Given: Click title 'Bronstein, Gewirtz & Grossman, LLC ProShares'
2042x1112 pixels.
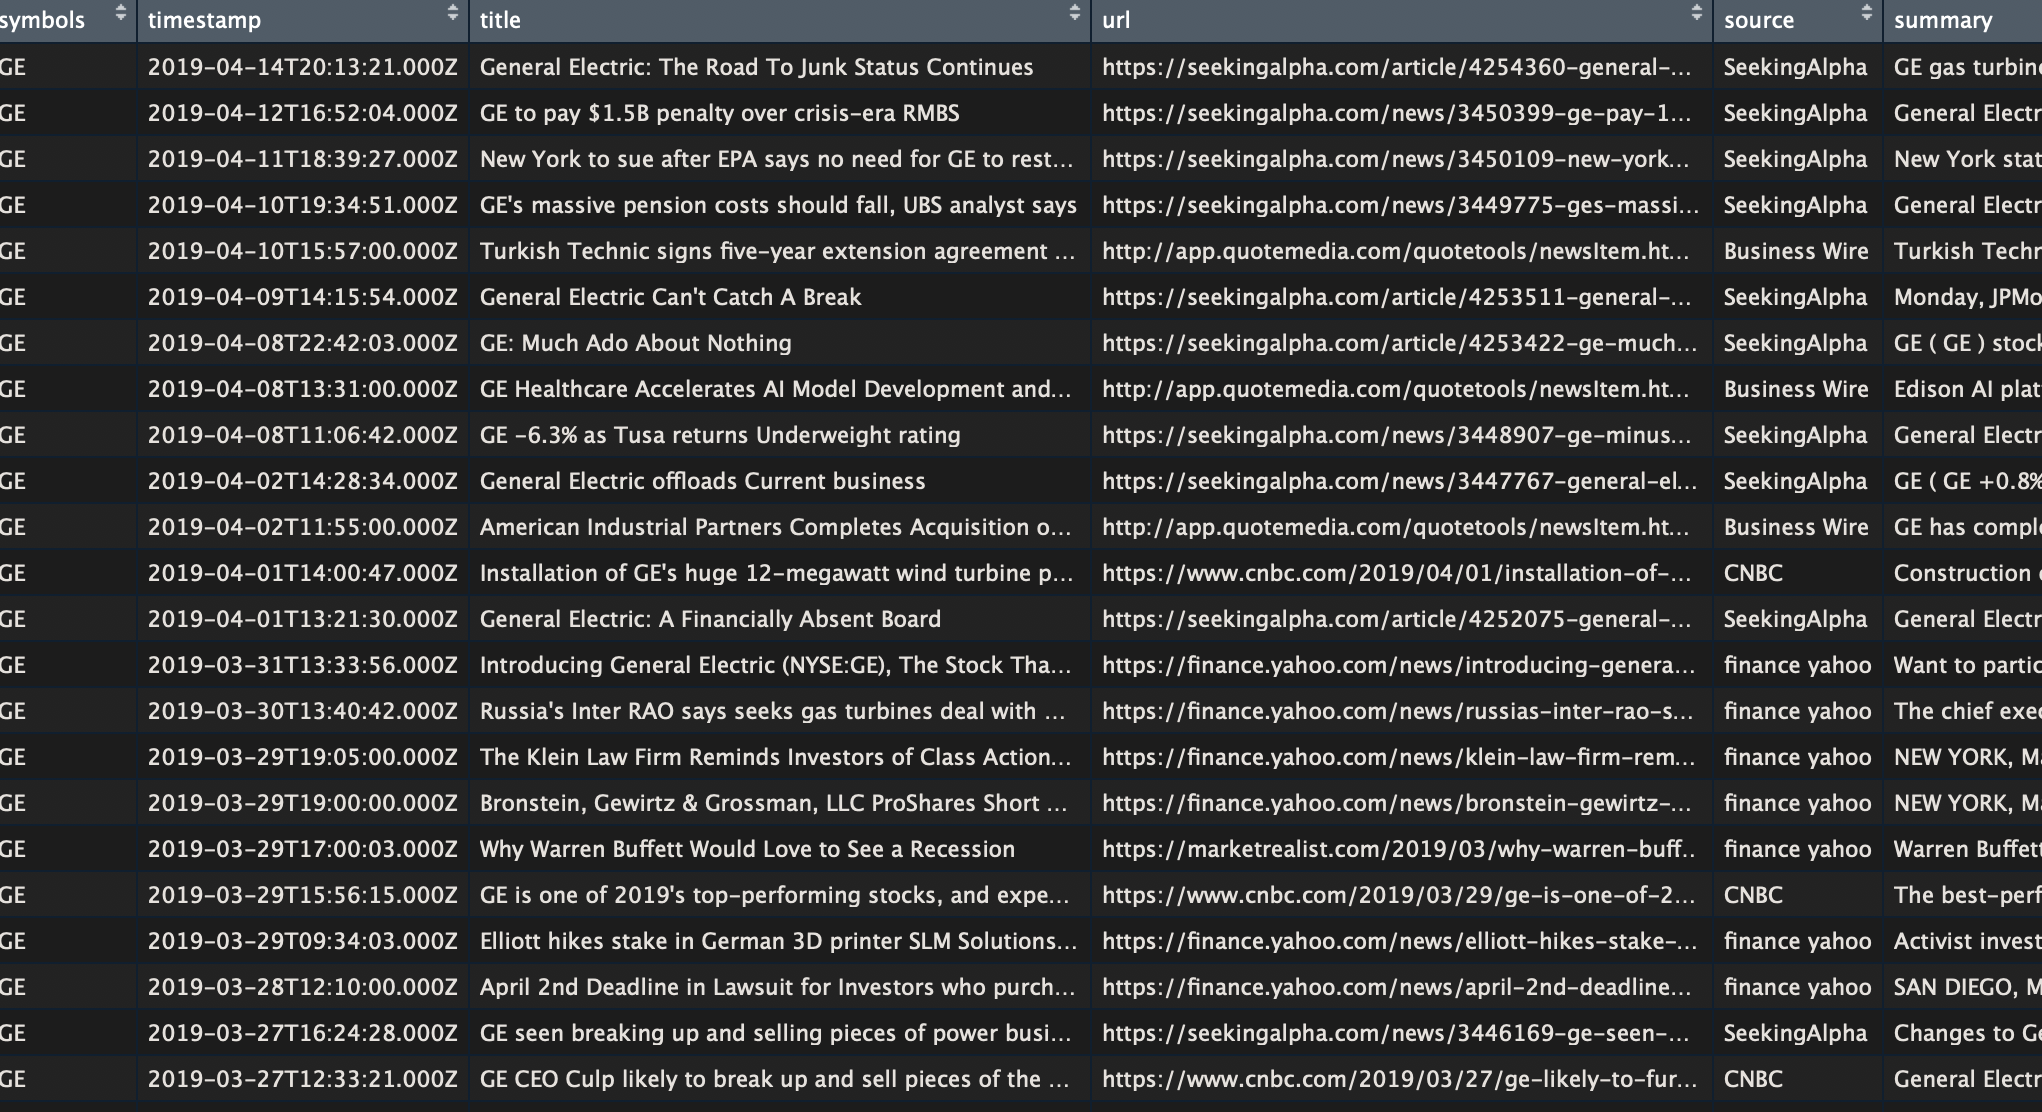Looking at the screenshot, I should 773,803.
